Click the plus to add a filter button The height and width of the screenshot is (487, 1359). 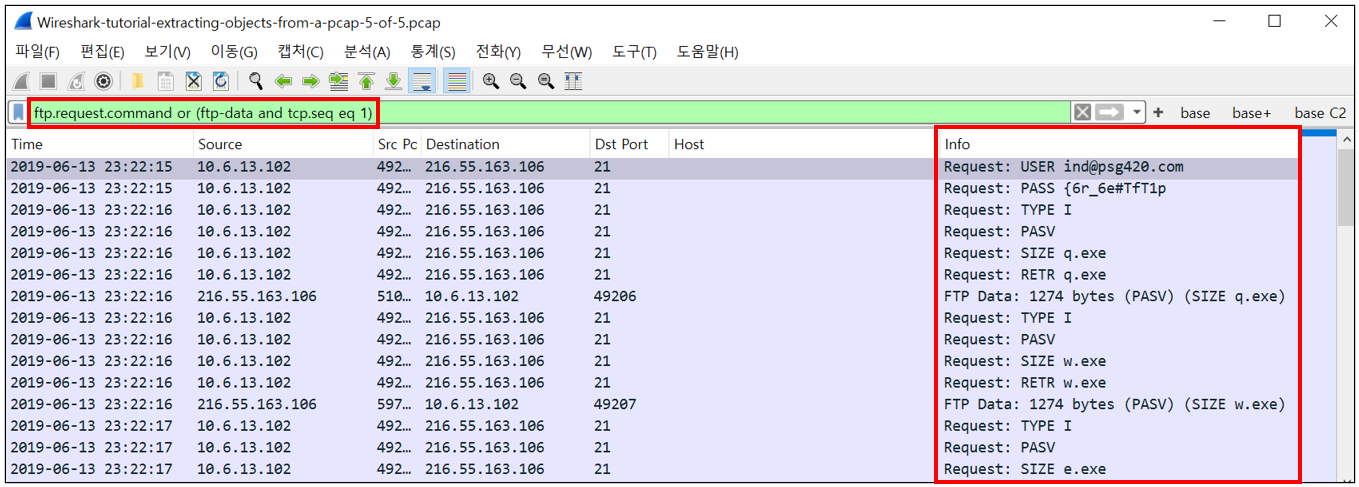tap(1158, 113)
